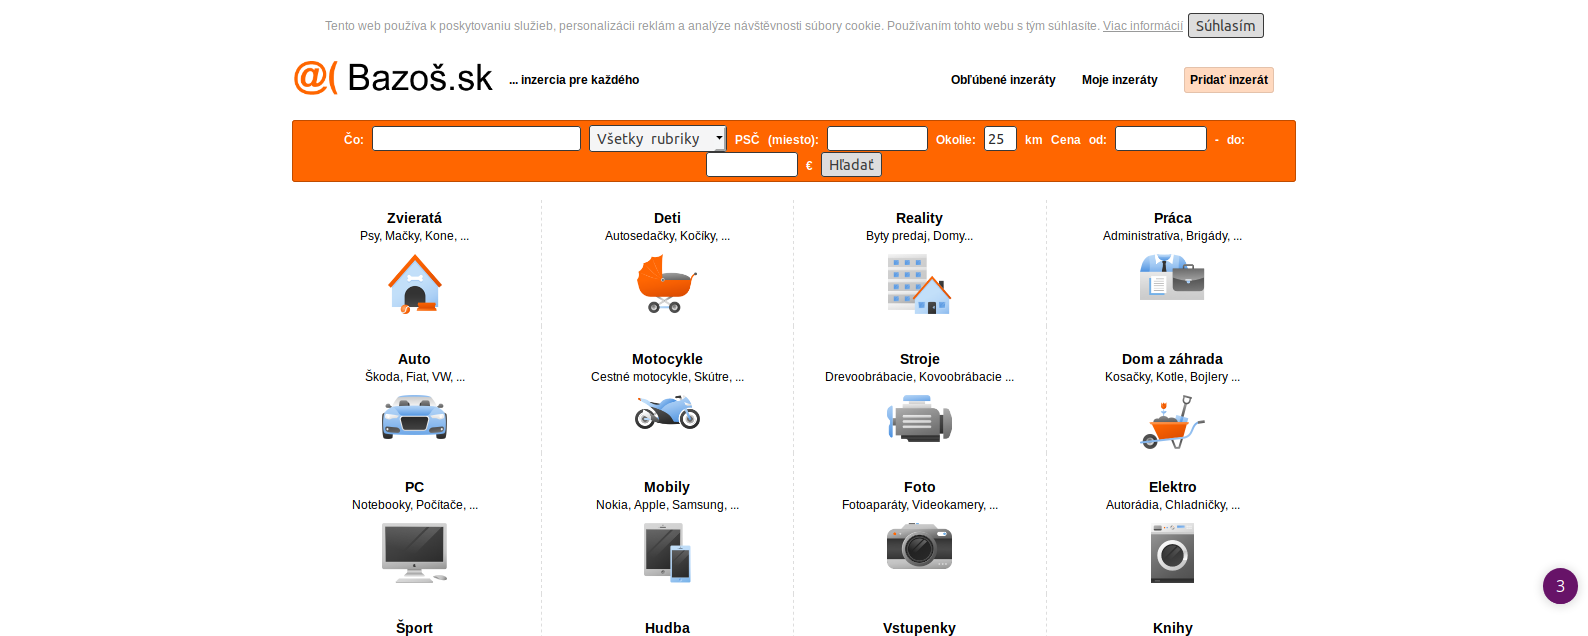
Task: Click the 'Autorádia, Chladničky, ...' subtext
Action: [1172, 505]
